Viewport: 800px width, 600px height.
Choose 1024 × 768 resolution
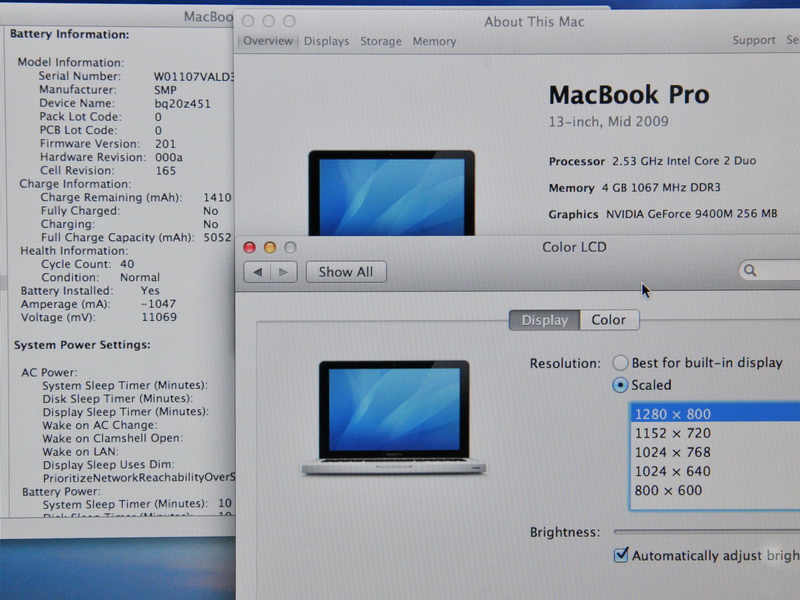[x=673, y=452]
